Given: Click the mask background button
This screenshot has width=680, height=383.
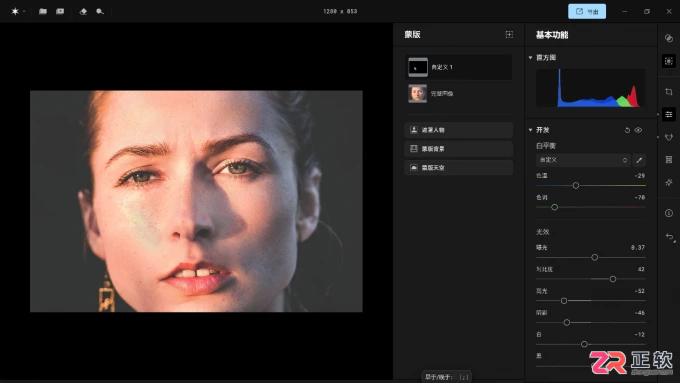Looking at the screenshot, I should 458,149.
